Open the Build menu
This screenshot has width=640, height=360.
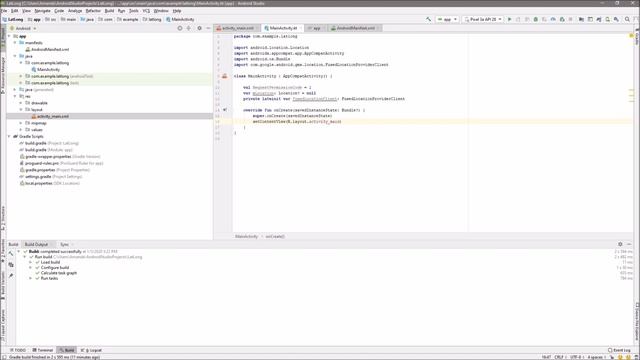coord(109,11)
